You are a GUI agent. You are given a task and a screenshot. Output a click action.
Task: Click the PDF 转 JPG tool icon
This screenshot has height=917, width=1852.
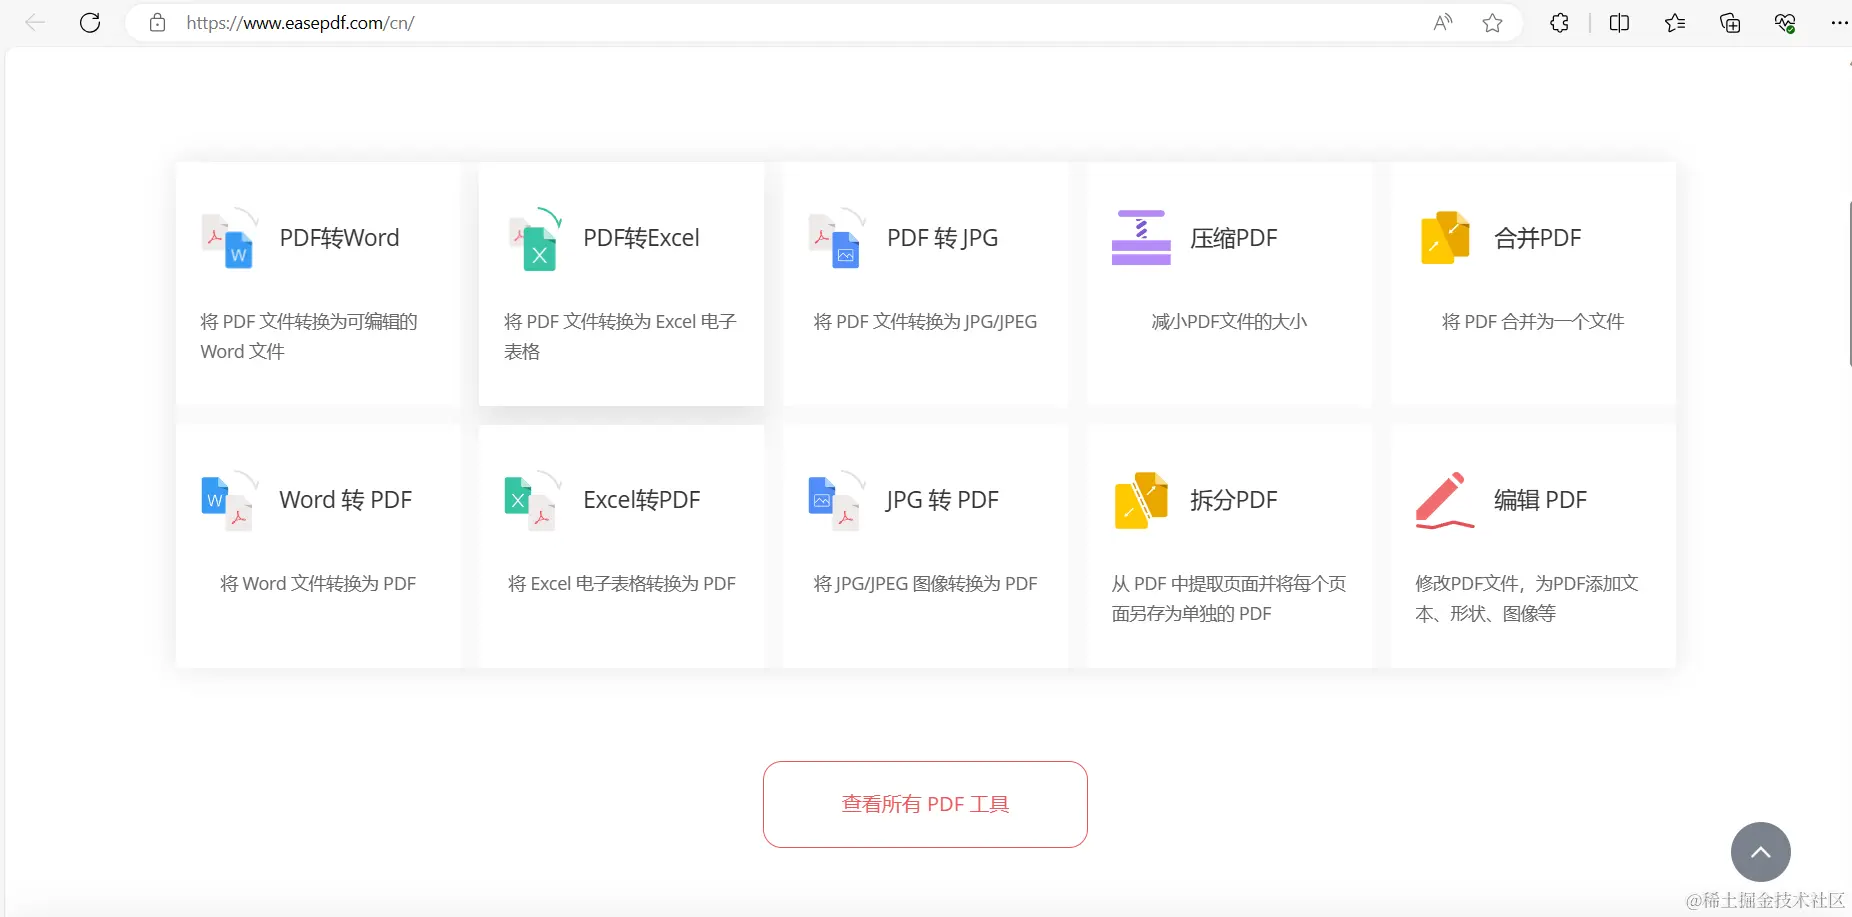point(838,238)
